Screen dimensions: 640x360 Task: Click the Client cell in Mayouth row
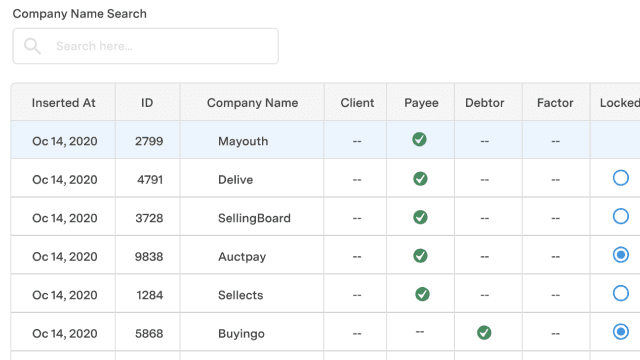[357, 141]
